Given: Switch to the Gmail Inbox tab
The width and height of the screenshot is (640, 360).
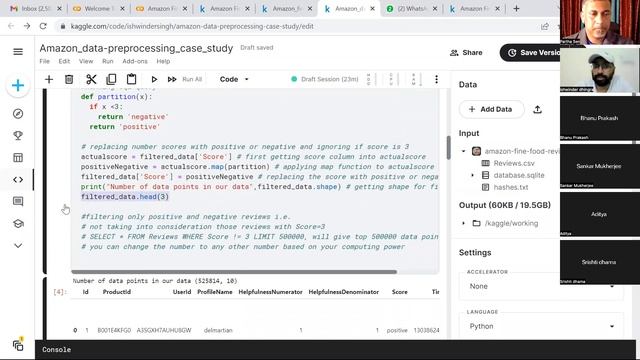Looking at the screenshot, I should point(36,9).
